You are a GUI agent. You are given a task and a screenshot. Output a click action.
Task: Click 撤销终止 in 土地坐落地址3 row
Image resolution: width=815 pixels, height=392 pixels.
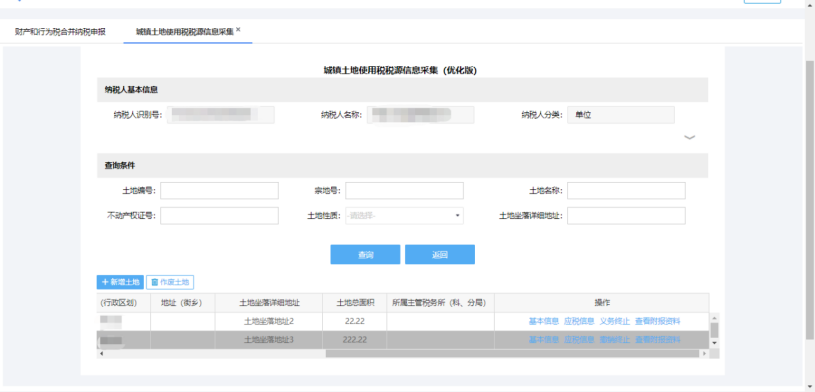pyautogui.click(x=614, y=340)
